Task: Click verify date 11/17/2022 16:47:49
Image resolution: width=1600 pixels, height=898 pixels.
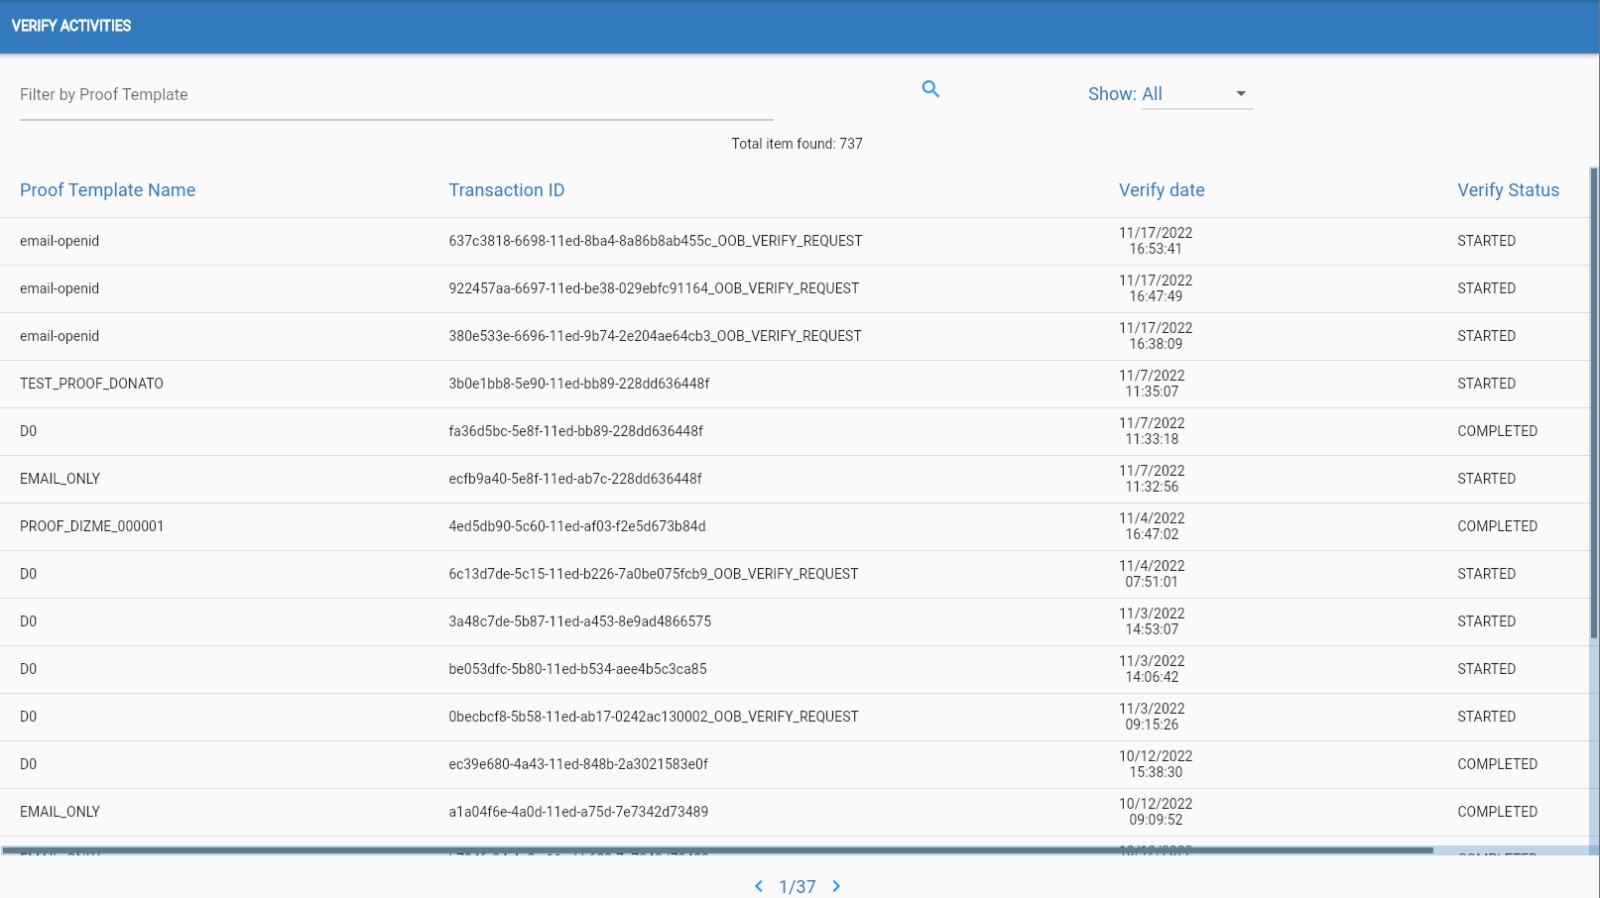Action: pos(1156,288)
